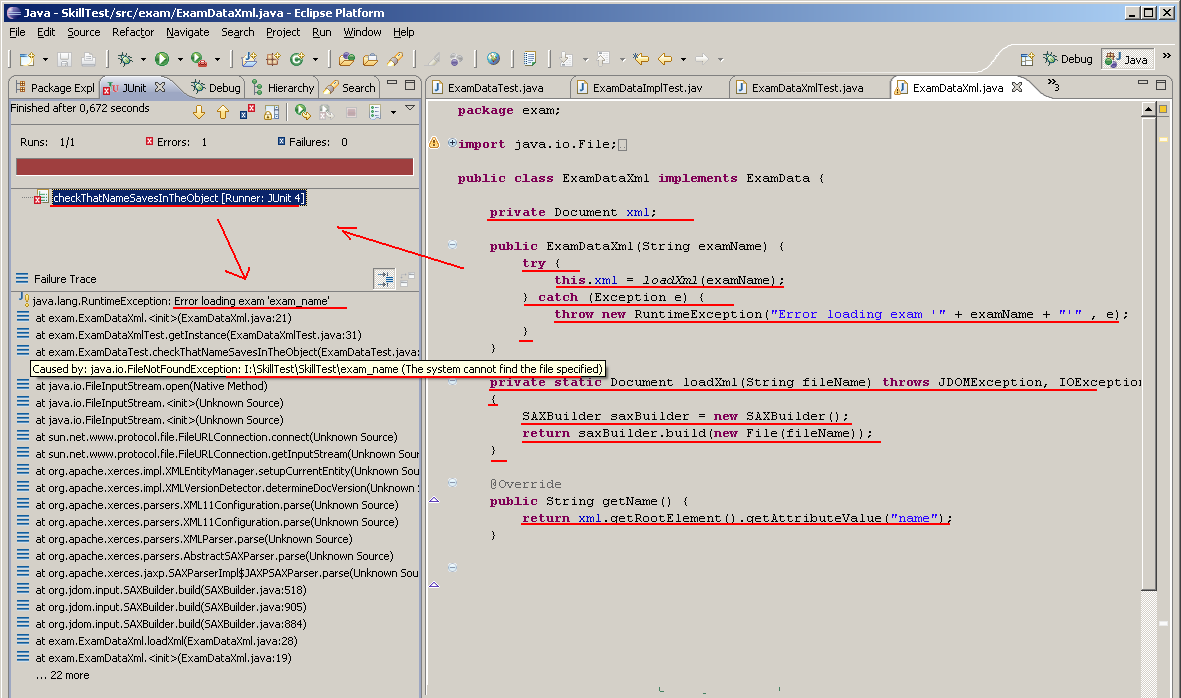Image resolution: width=1181 pixels, height=698 pixels.
Task: Jump to previous failed test
Action: point(222,112)
